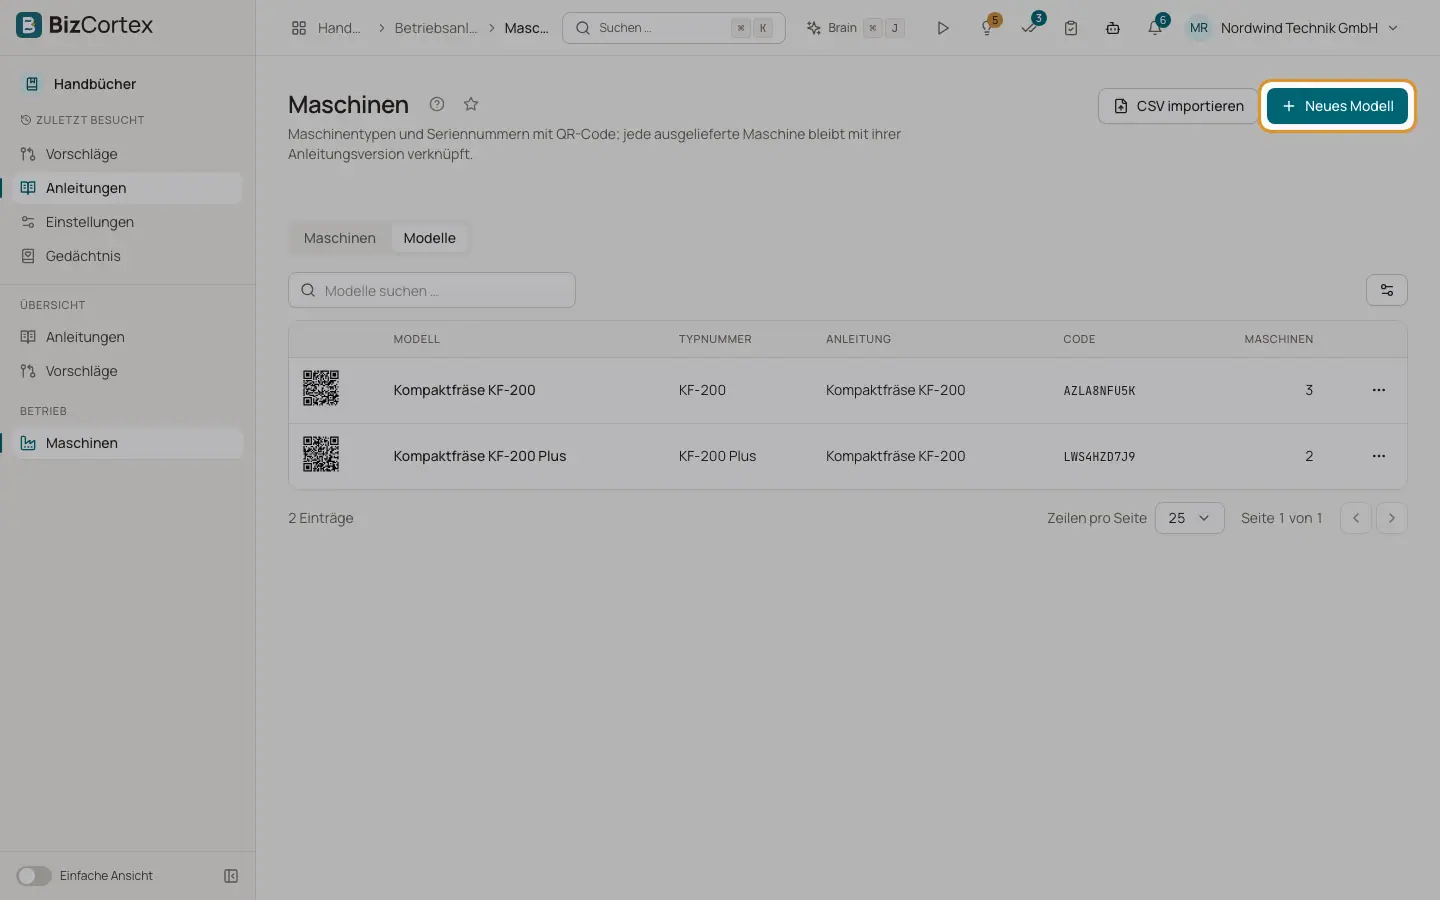
Task: Collapse the sidebar panel
Action: (231, 876)
